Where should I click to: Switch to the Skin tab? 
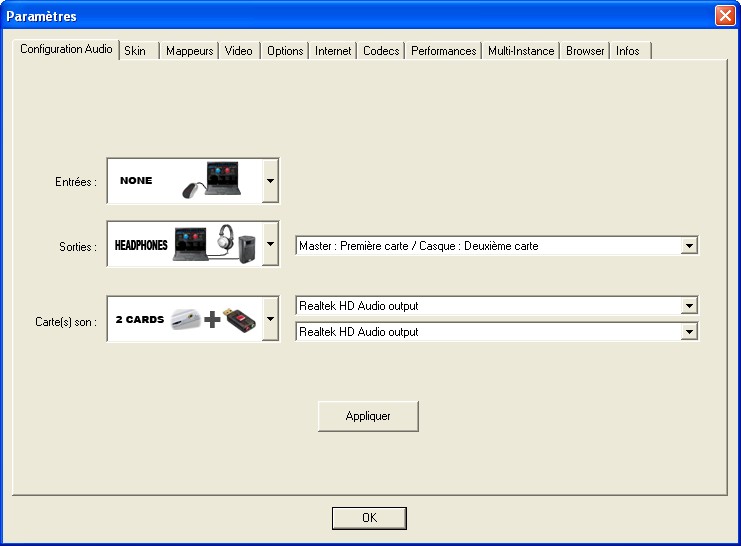tap(135, 51)
